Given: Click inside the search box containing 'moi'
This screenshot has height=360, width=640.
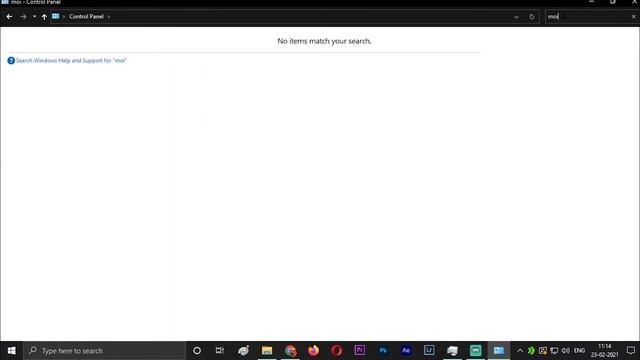Looking at the screenshot, I should [588, 17].
